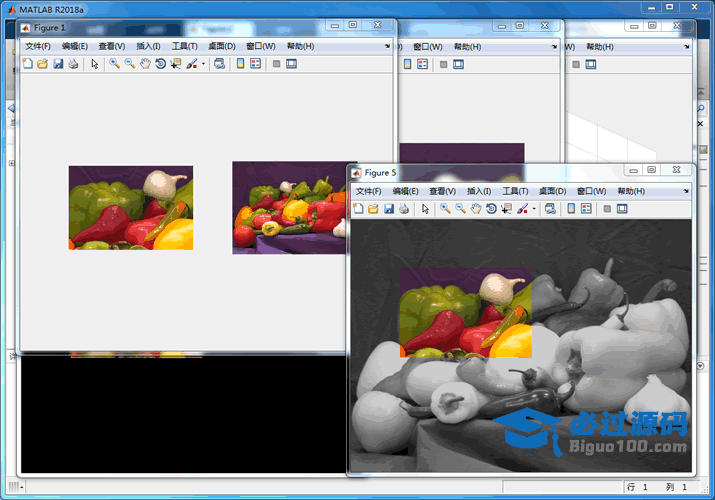This screenshot has width=715, height=500.
Task: Click Zoom In tool in Figure 1 toolbar
Action: click(115, 64)
